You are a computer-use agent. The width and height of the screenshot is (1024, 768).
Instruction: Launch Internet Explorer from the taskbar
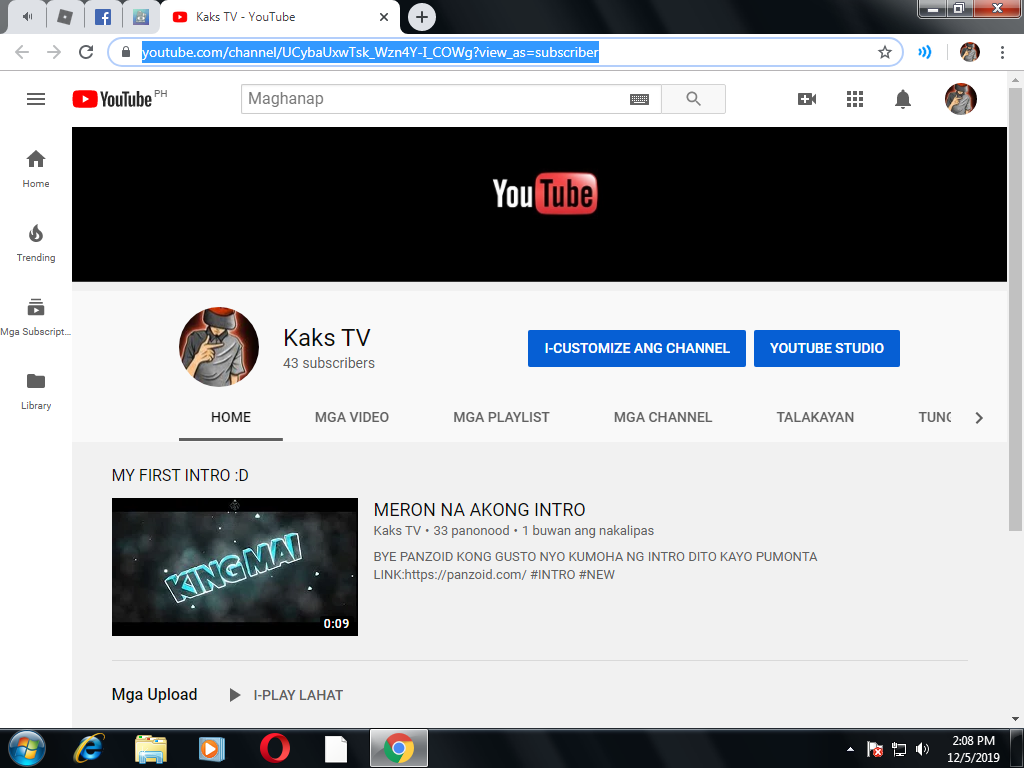pyautogui.click(x=89, y=748)
